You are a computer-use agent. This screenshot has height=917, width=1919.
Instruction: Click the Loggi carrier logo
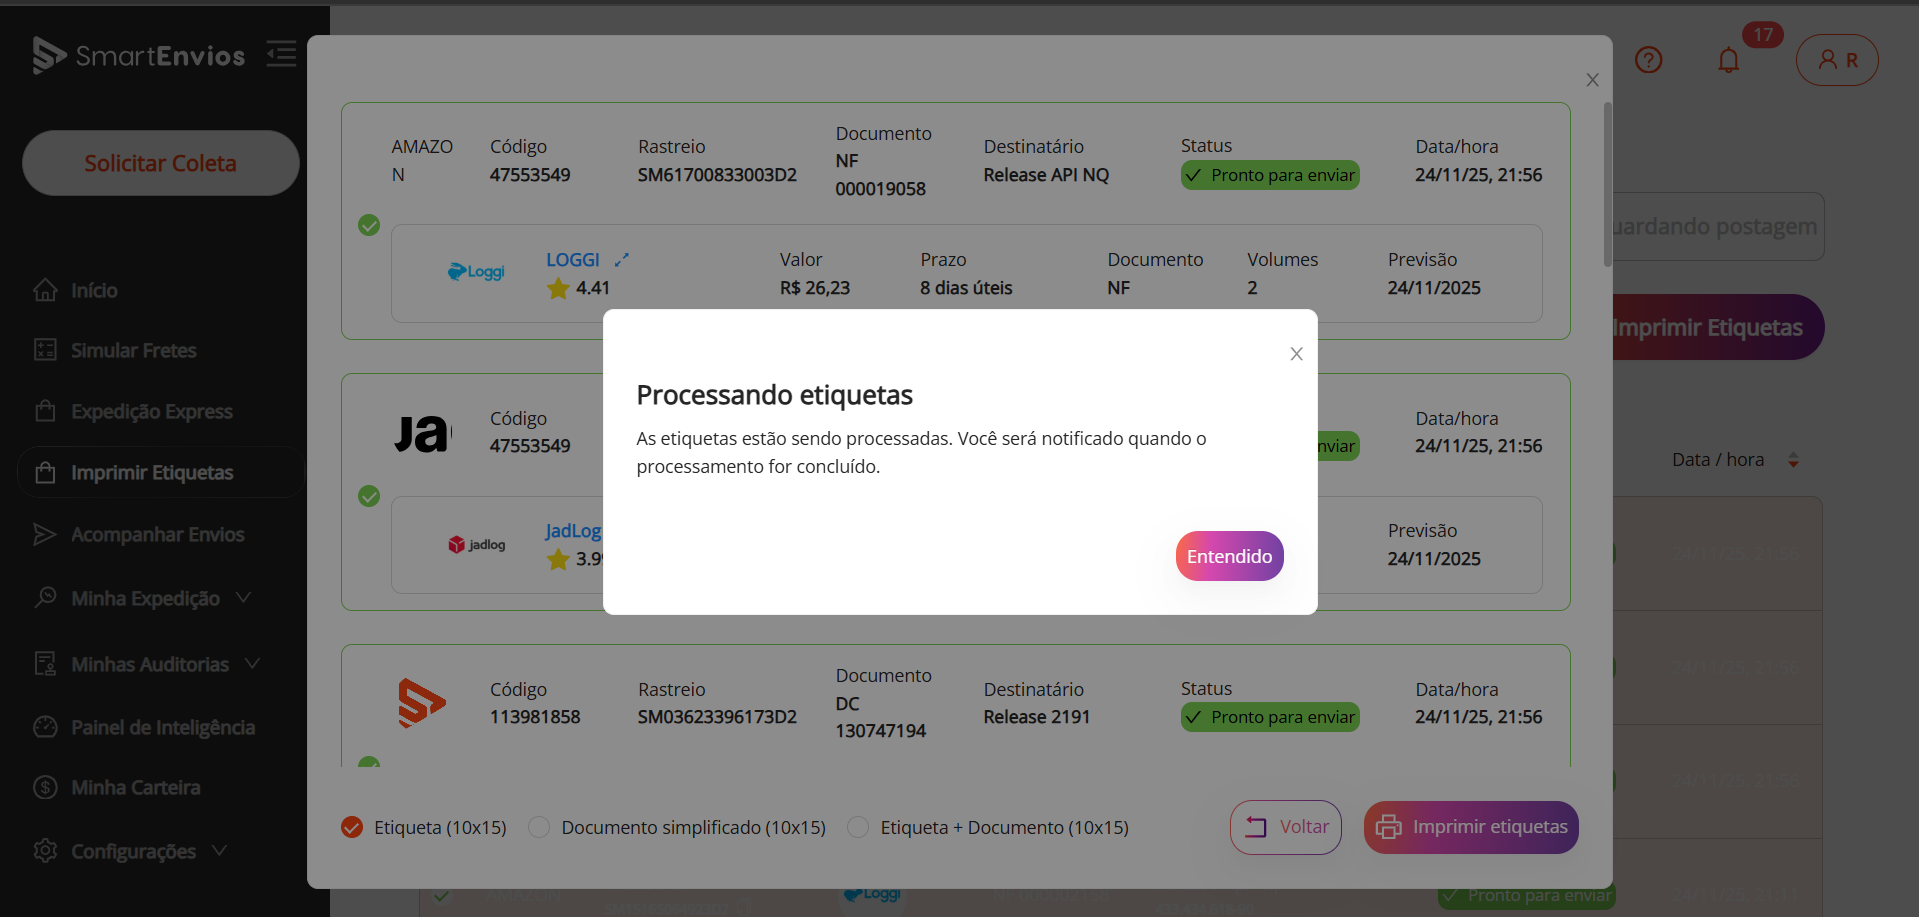476,272
